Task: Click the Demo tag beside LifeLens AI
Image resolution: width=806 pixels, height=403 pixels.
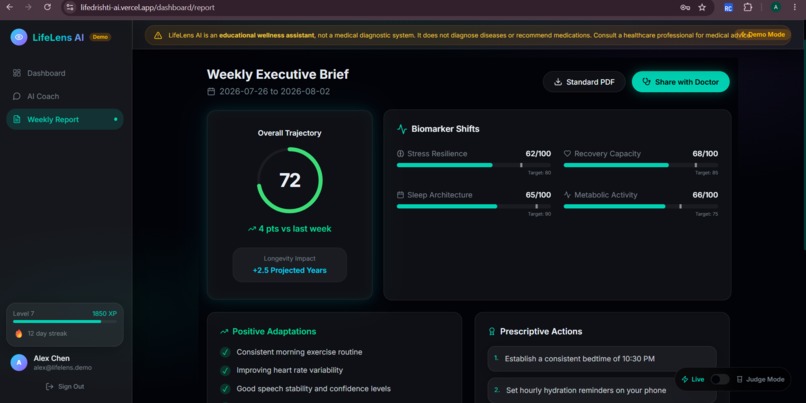Action: (100, 37)
